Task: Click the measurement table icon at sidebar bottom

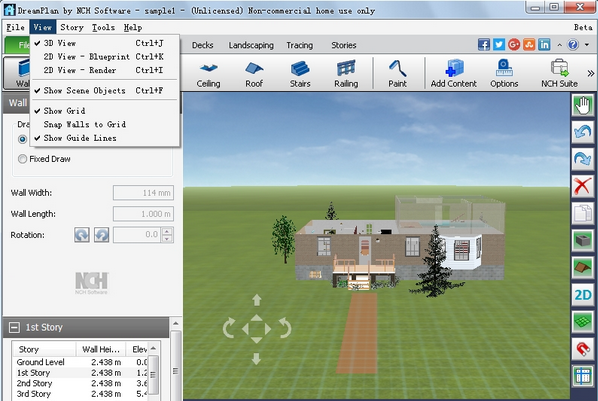Action: click(582, 376)
